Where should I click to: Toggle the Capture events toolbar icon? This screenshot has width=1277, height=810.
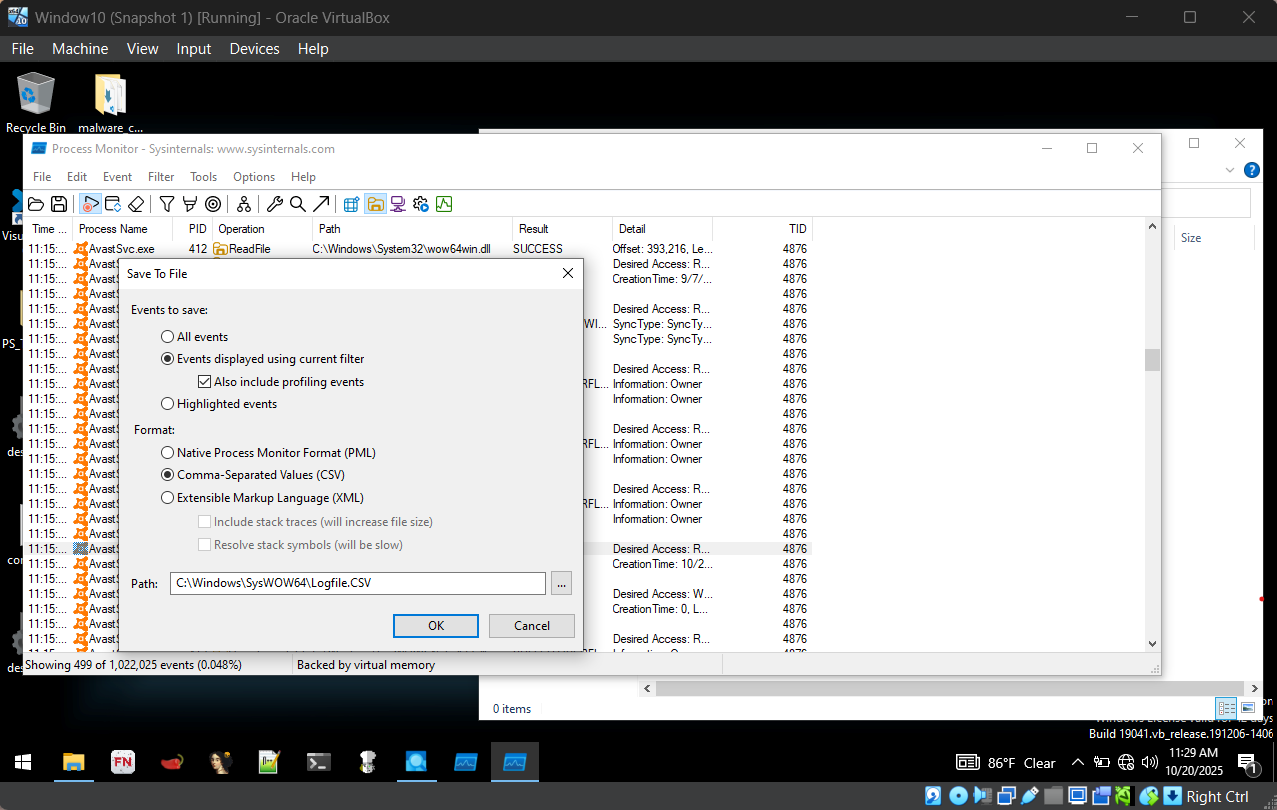(x=90, y=204)
